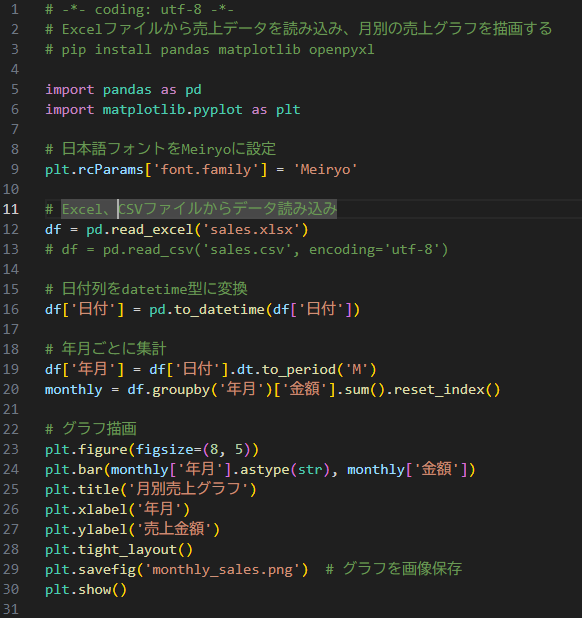Click the commented read_csv line
The image size is (582, 618).
click(x=247, y=249)
